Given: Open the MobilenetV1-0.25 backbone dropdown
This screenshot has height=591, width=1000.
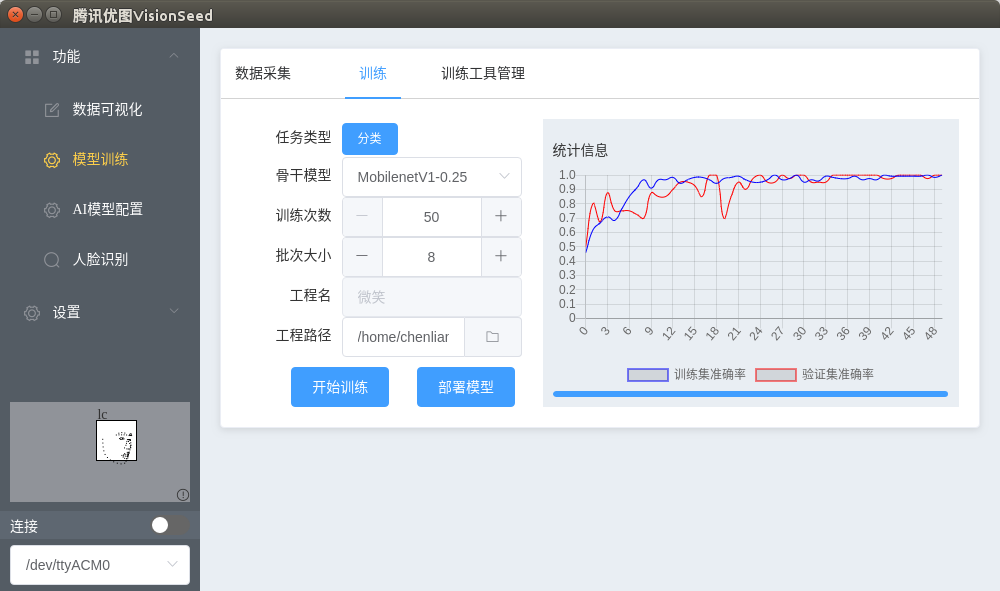Looking at the screenshot, I should coord(432,177).
